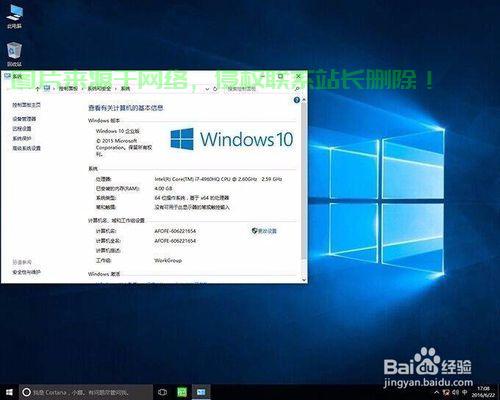
Task: Open the Recycle Bin desktop icon
Action: pos(14,54)
